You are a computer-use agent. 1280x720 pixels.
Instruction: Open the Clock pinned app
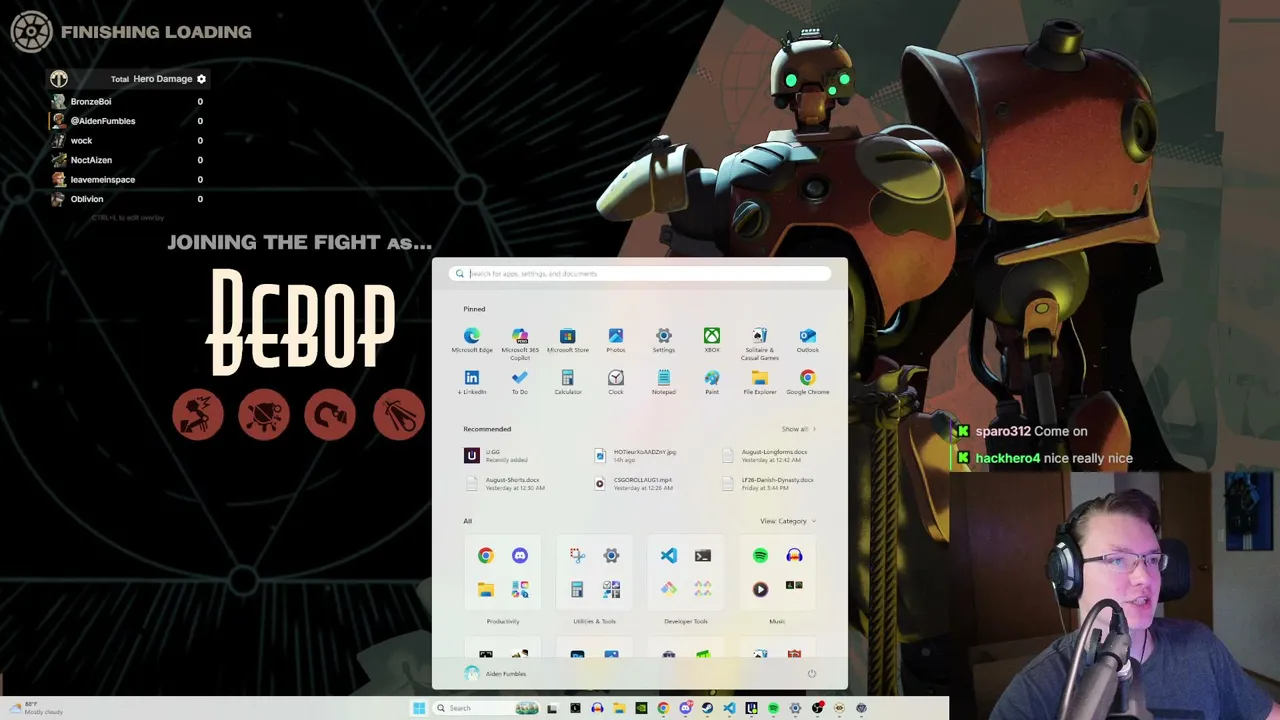pos(616,382)
